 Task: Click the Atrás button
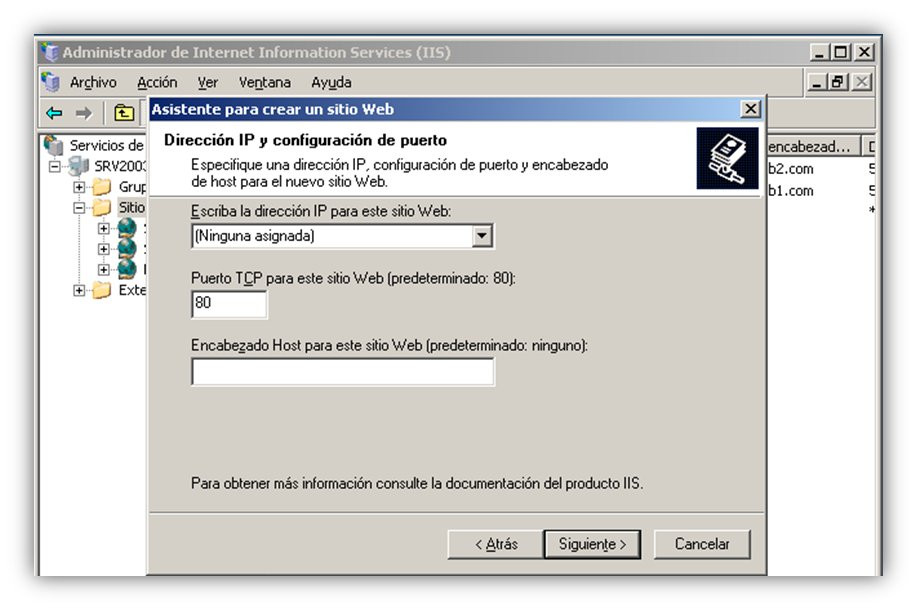tap(495, 544)
